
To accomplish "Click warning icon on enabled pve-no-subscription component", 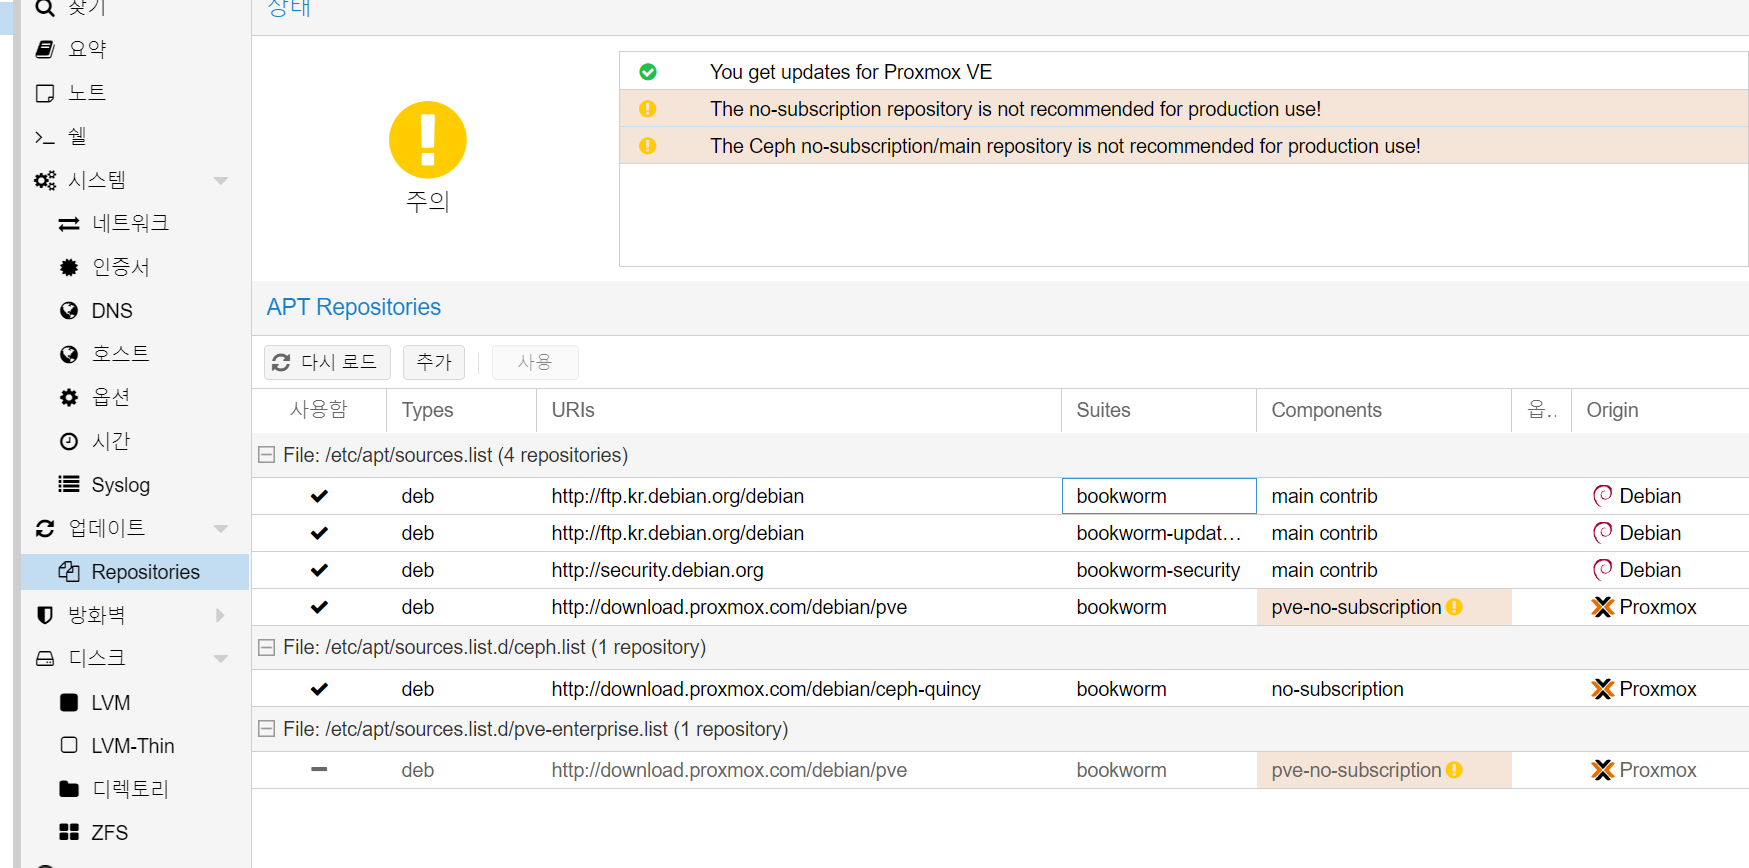I will [x=1455, y=607].
